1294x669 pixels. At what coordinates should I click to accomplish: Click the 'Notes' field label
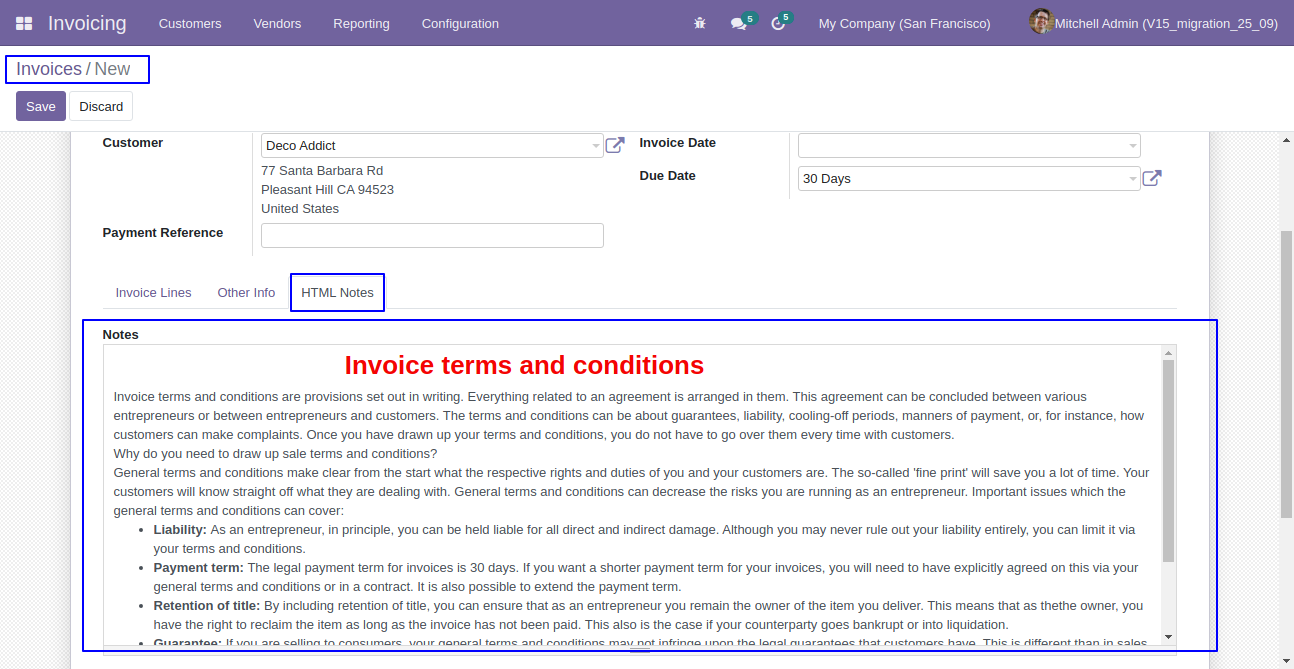tap(121, 335)
